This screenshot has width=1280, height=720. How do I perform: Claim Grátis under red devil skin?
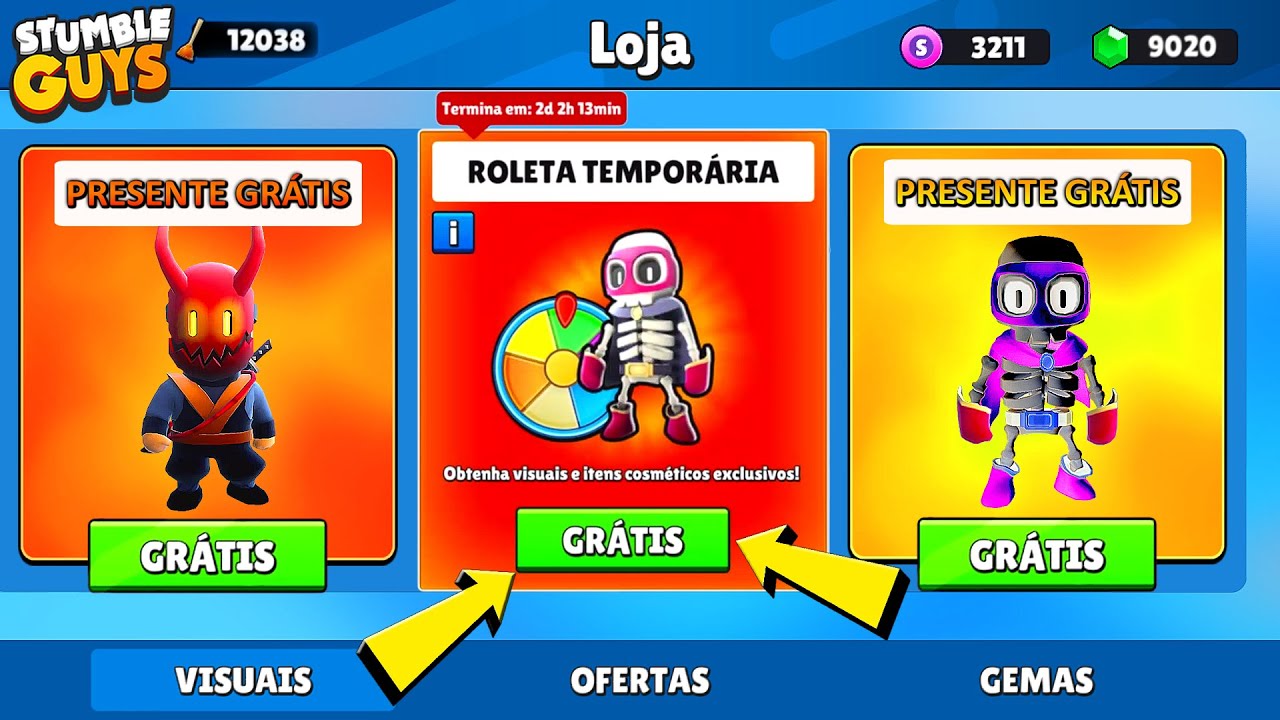tap(207, 555)
